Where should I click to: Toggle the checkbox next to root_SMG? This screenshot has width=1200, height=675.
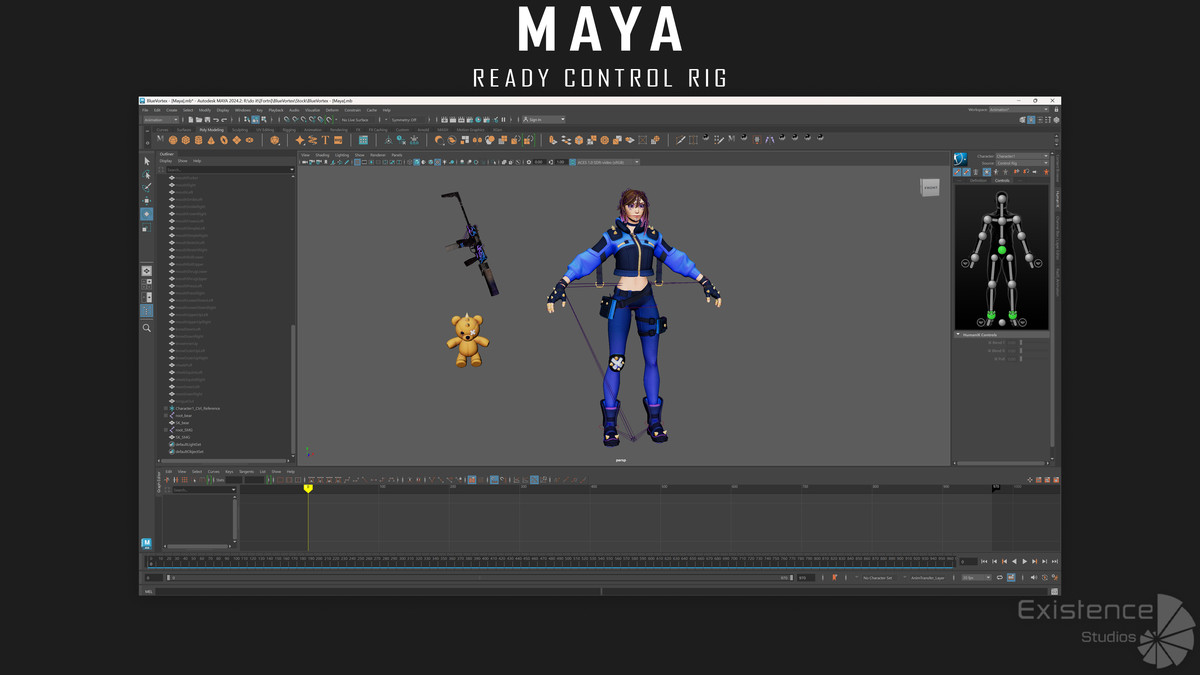tap(165, 430)
